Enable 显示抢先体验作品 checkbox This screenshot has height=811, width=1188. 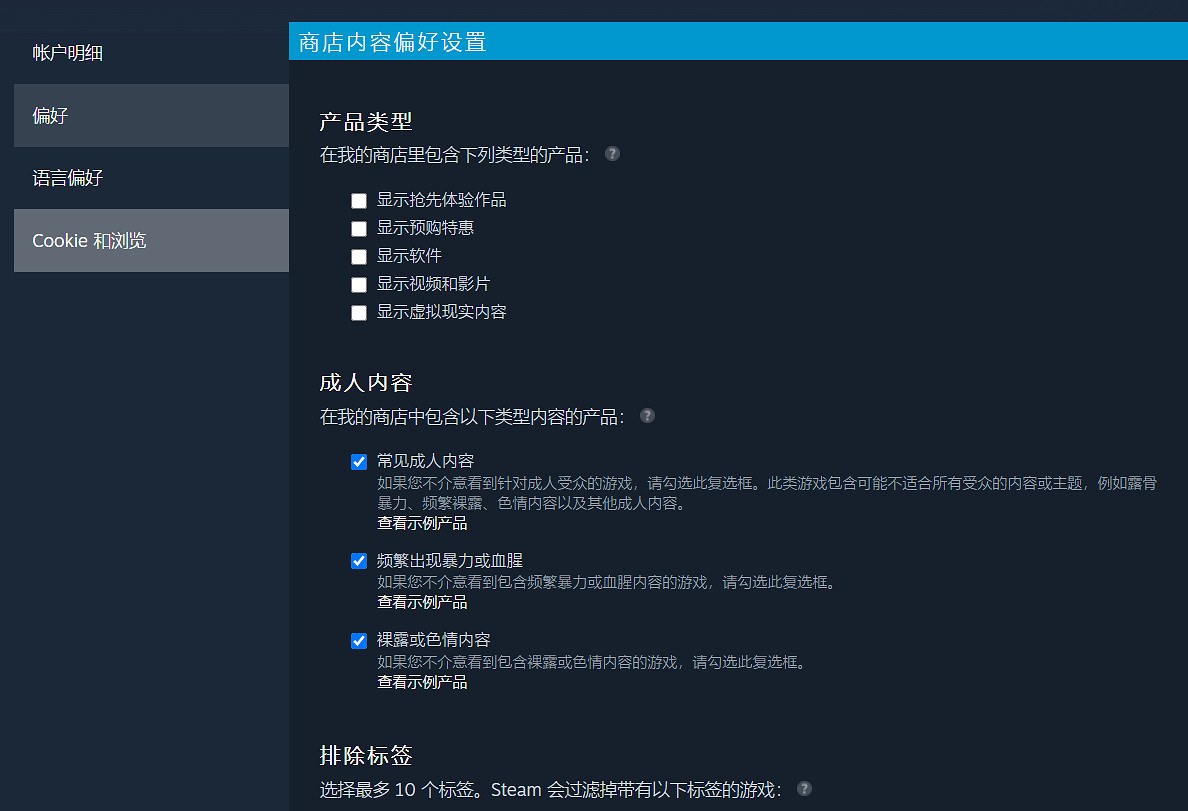[x=359, y=201]
